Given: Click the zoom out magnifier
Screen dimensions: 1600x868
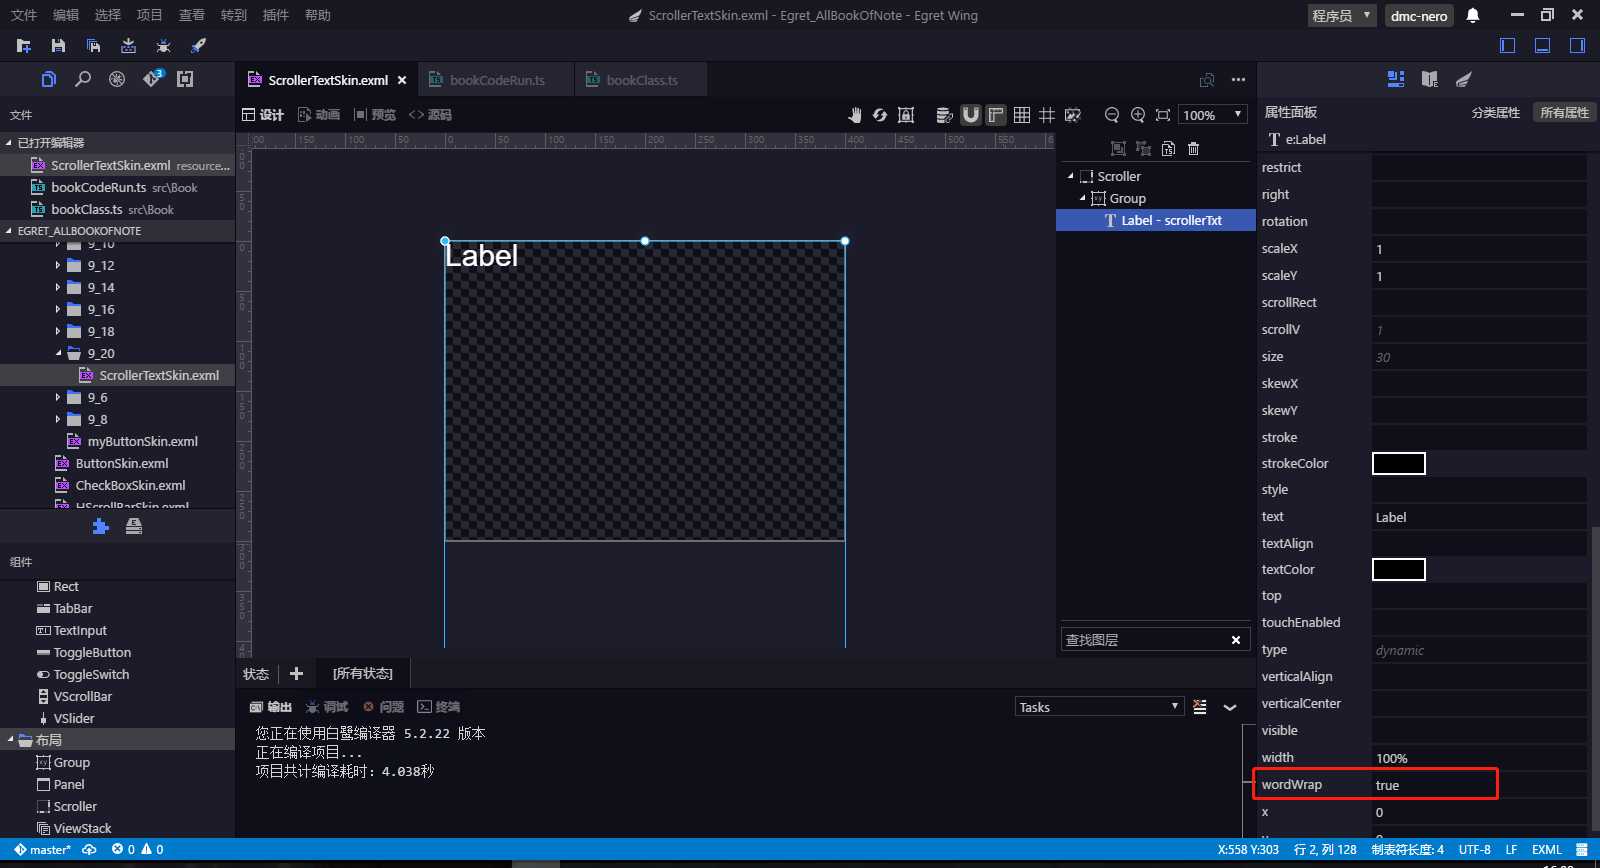Looking at the screenshot, I should tap(1111, 115).
